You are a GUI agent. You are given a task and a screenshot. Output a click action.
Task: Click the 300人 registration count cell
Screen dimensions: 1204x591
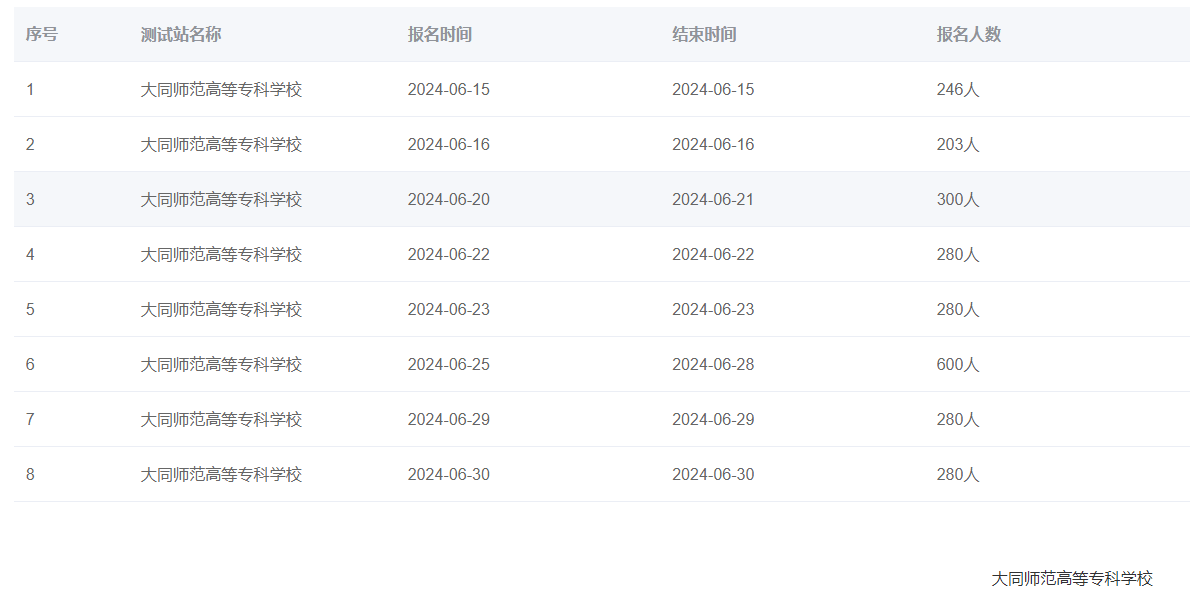(x=958, y=199)
